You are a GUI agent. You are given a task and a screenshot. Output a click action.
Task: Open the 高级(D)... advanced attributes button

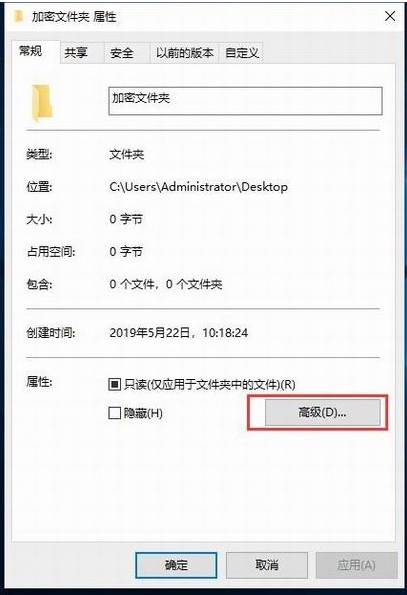coord(322,412)
